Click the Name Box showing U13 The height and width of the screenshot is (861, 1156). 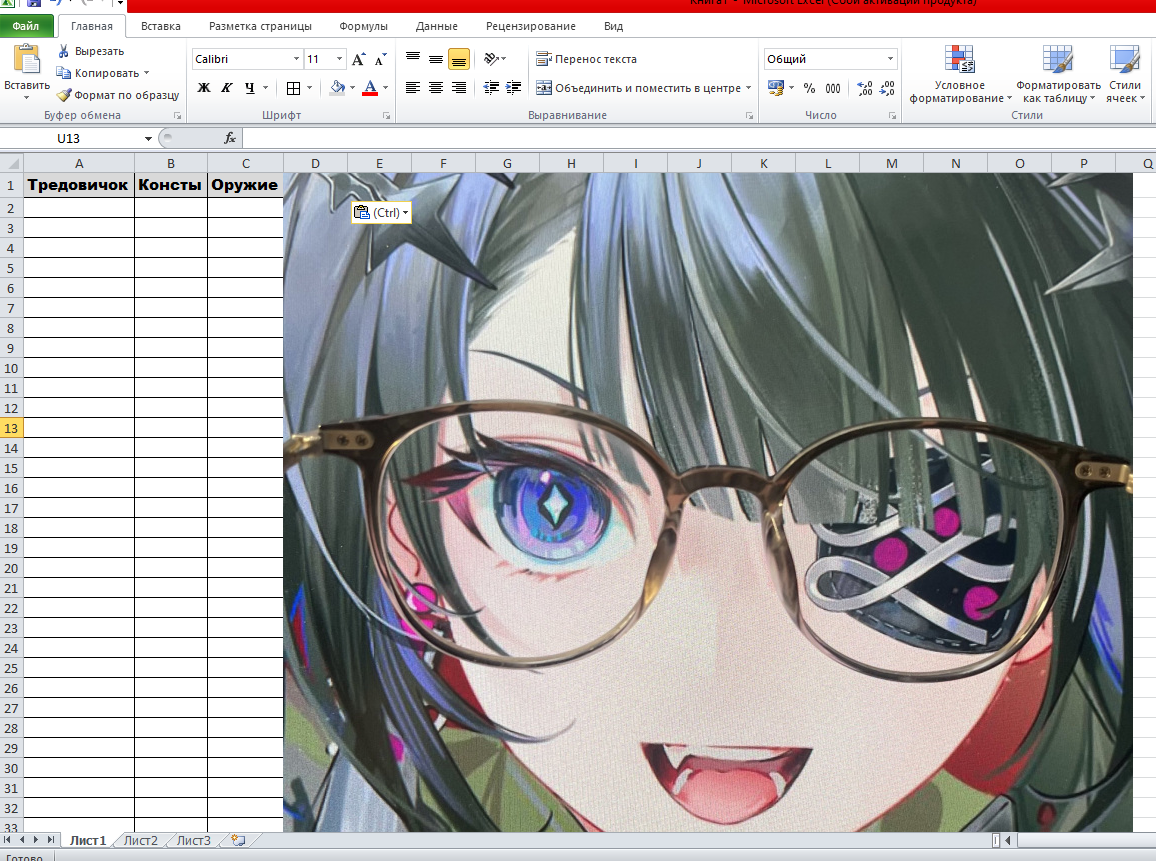click(69, 138)
